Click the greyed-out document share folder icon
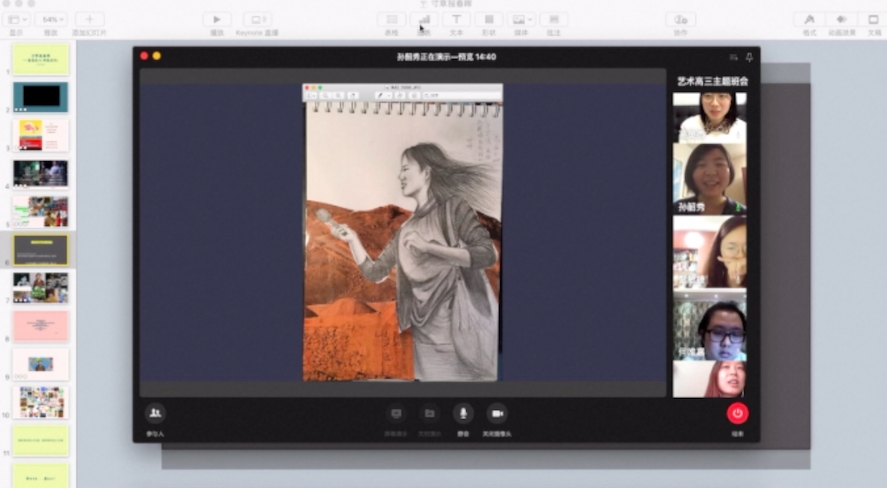This screenshot has width=887, height=488. 429,413
